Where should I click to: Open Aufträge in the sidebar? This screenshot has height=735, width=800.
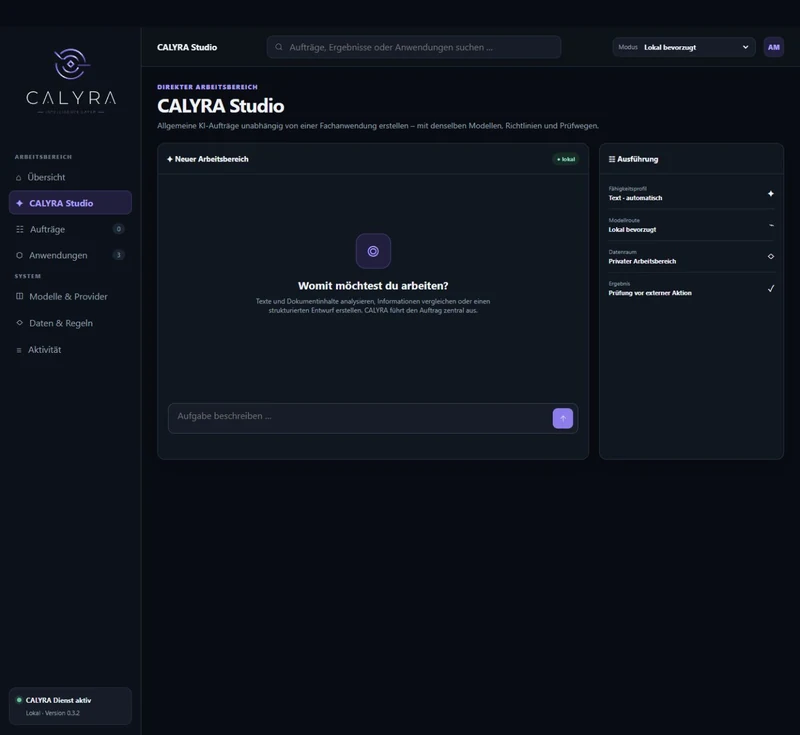coord(70,230)
